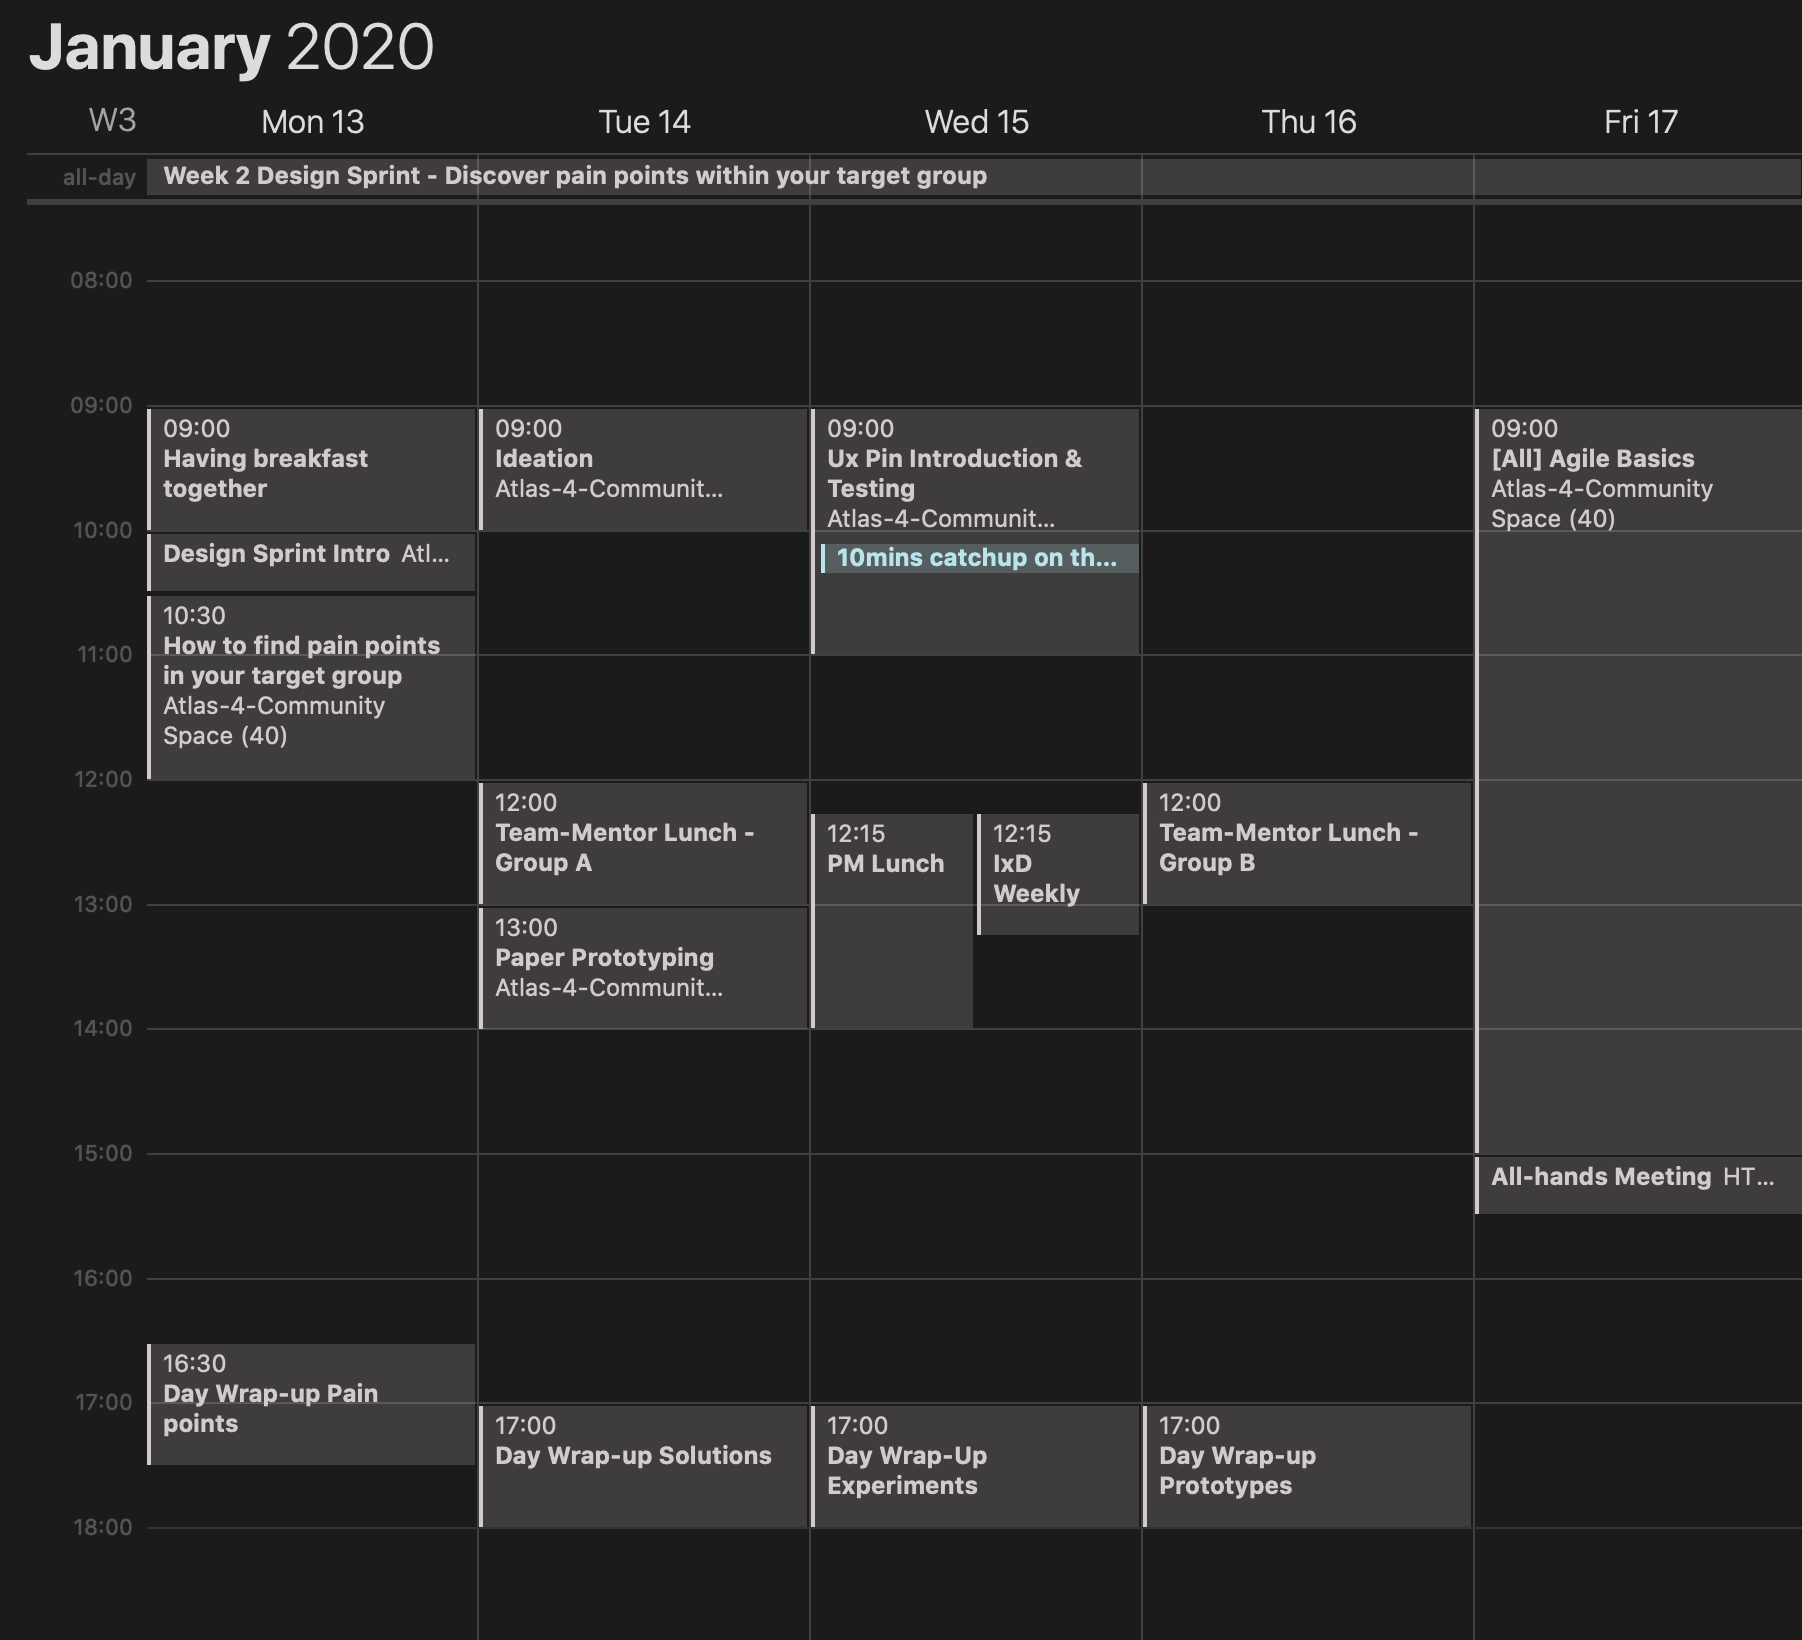The height and width of the screenshot is (1640, 1802).
Task: Select the Paper Prototyping event
Action: point(643,968)
